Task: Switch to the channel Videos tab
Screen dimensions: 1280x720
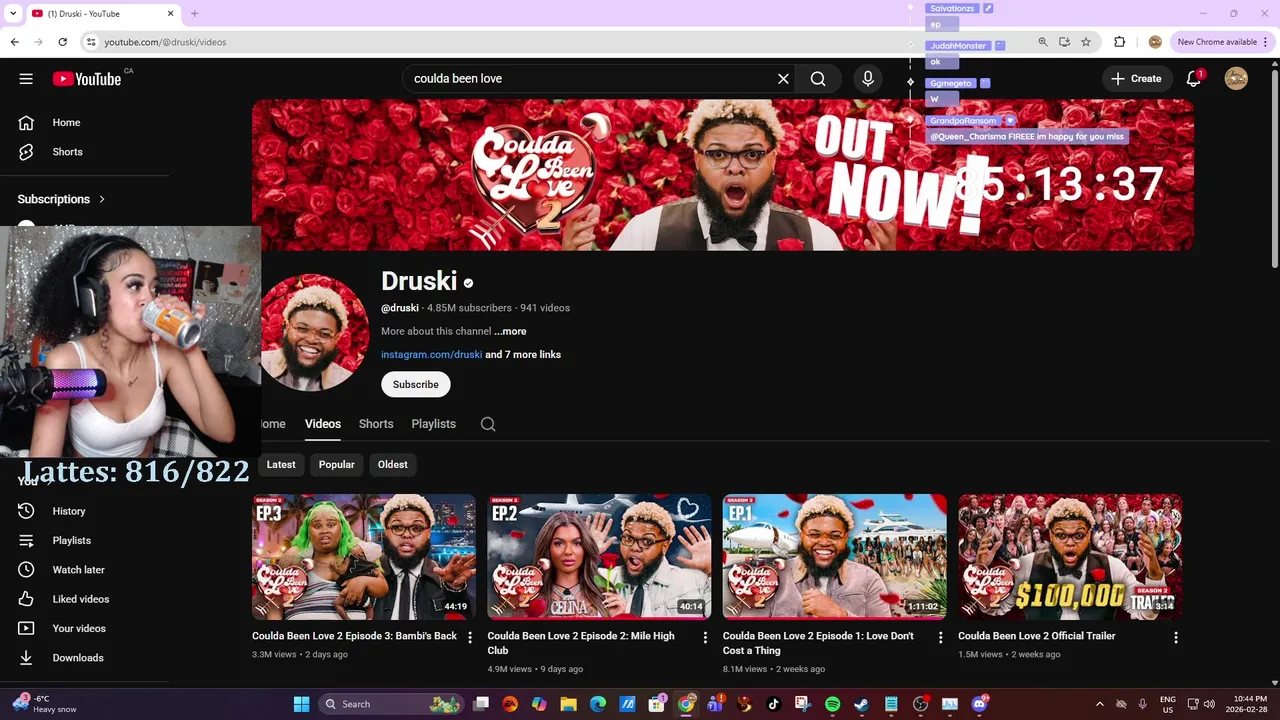Action: [x=323, y=424]
